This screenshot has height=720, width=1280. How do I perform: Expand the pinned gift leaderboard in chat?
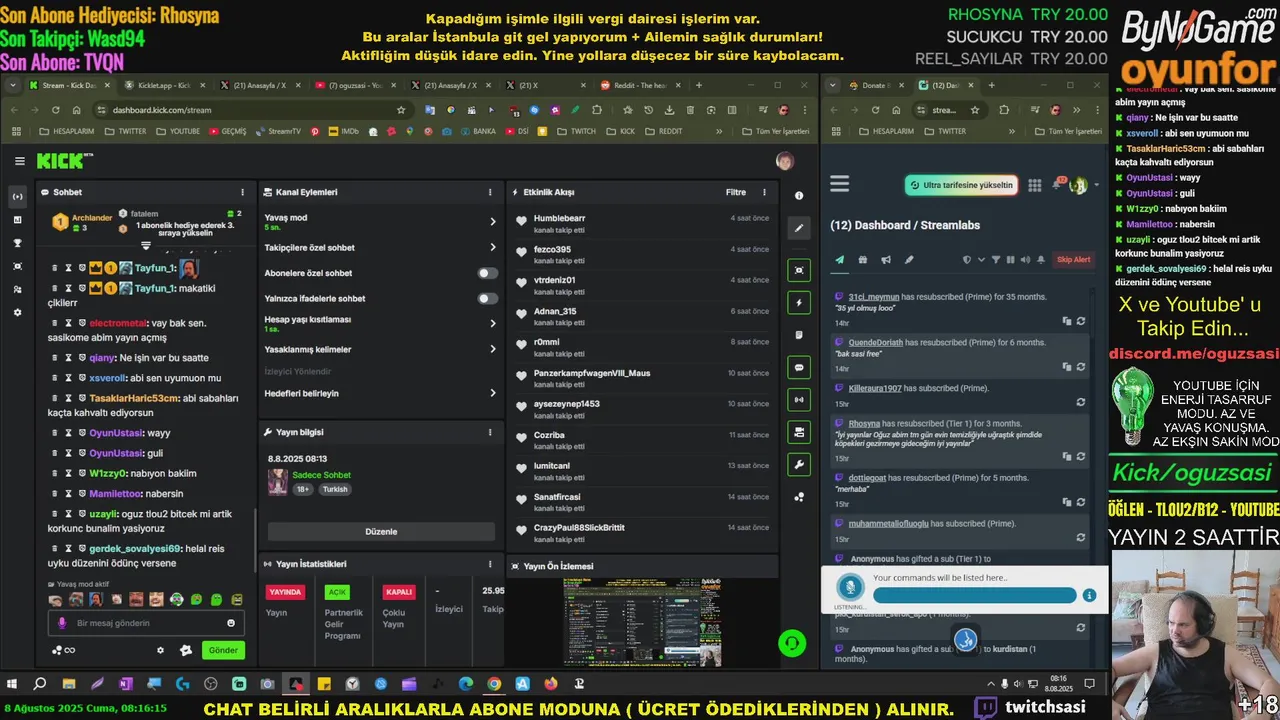146,245
